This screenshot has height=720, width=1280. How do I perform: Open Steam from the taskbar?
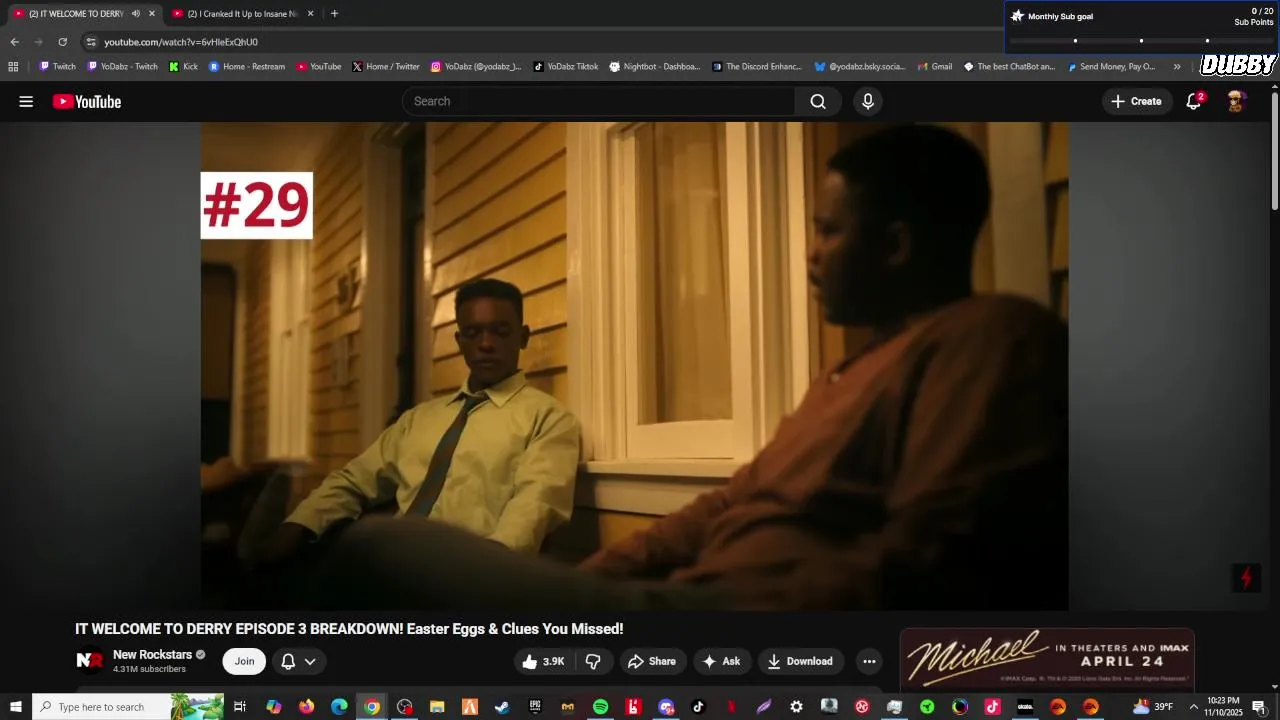tap(502, 707)
